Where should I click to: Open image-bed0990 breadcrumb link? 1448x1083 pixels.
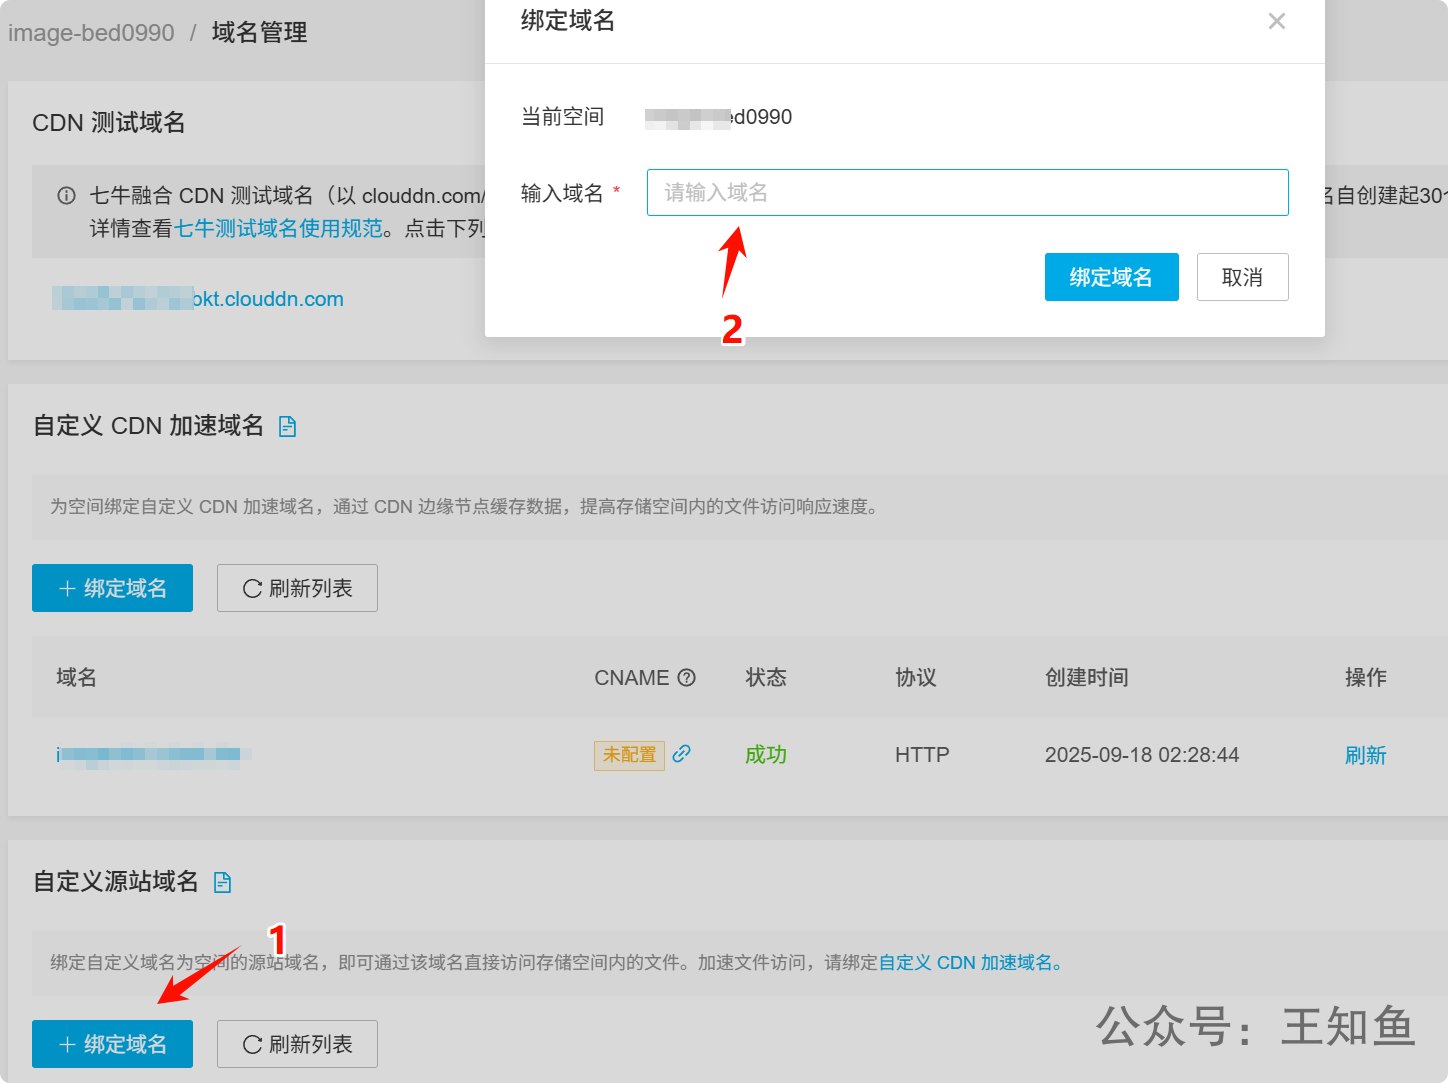pyautogui.click(x=91, y=33)
